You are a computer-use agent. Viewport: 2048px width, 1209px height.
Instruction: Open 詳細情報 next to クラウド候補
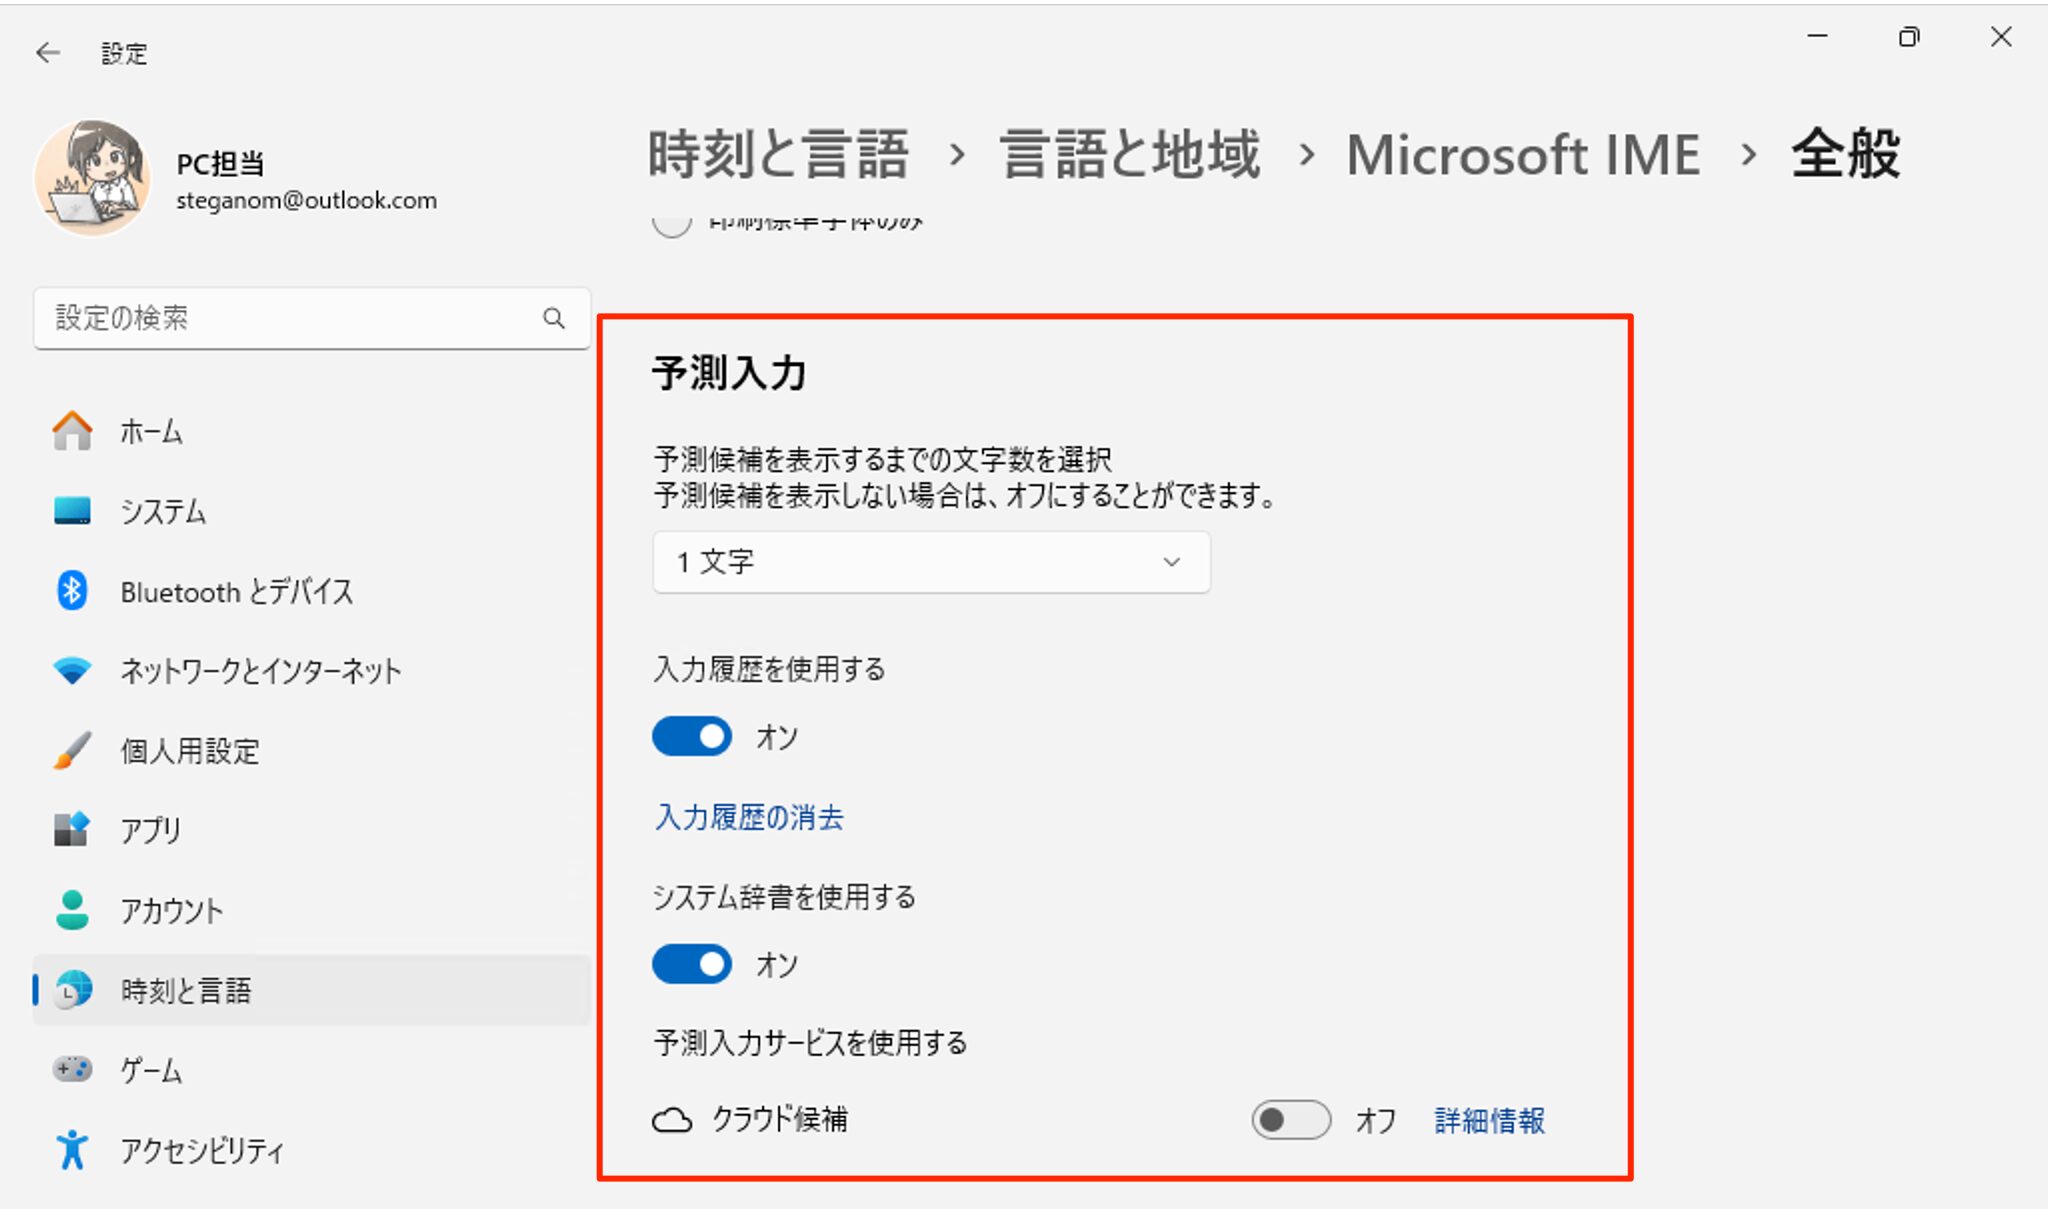(x=1488, y=1120)
